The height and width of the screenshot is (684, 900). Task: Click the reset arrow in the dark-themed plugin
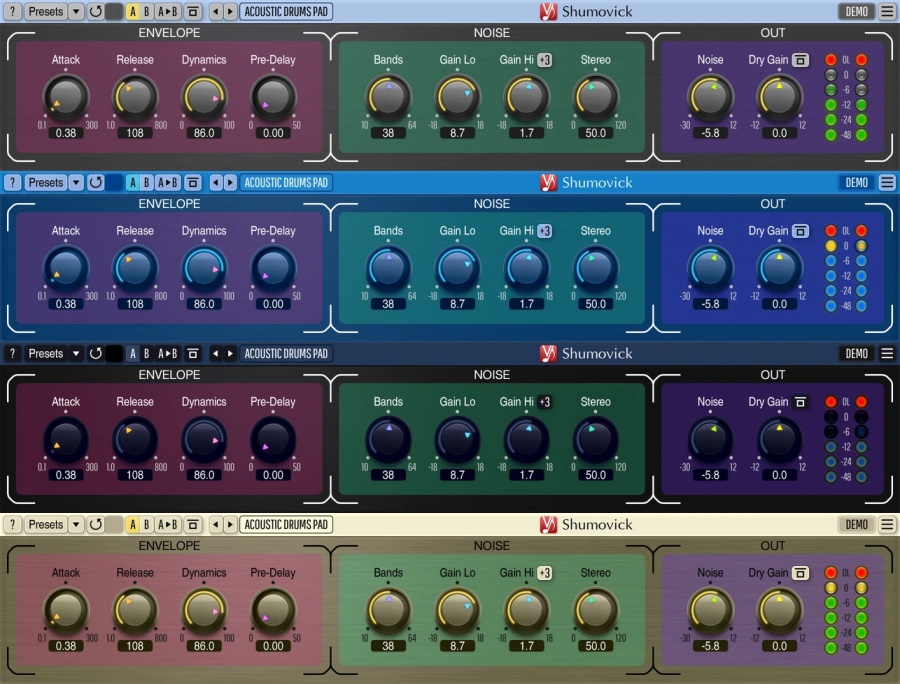click(x=96, y=353)
